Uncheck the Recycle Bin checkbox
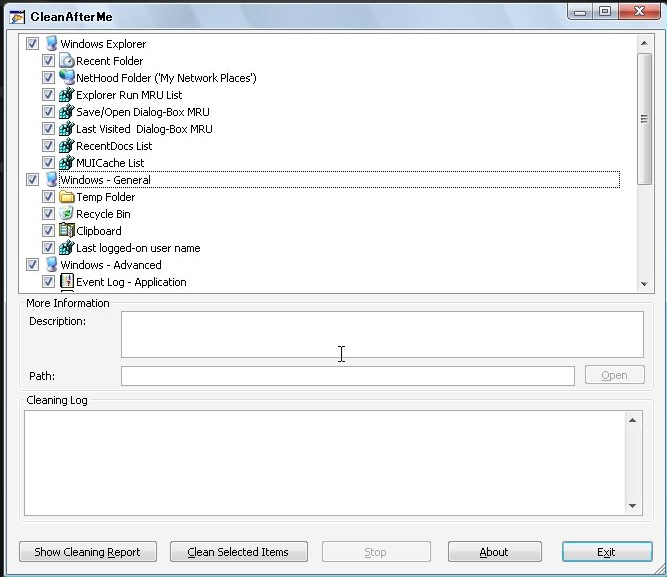The height and width of the screenshot is (577, 667). coord(48,214)
